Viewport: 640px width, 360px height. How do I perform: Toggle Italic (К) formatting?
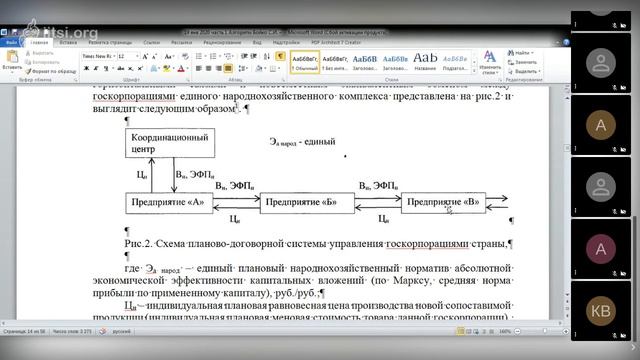(x=96, y=69)
